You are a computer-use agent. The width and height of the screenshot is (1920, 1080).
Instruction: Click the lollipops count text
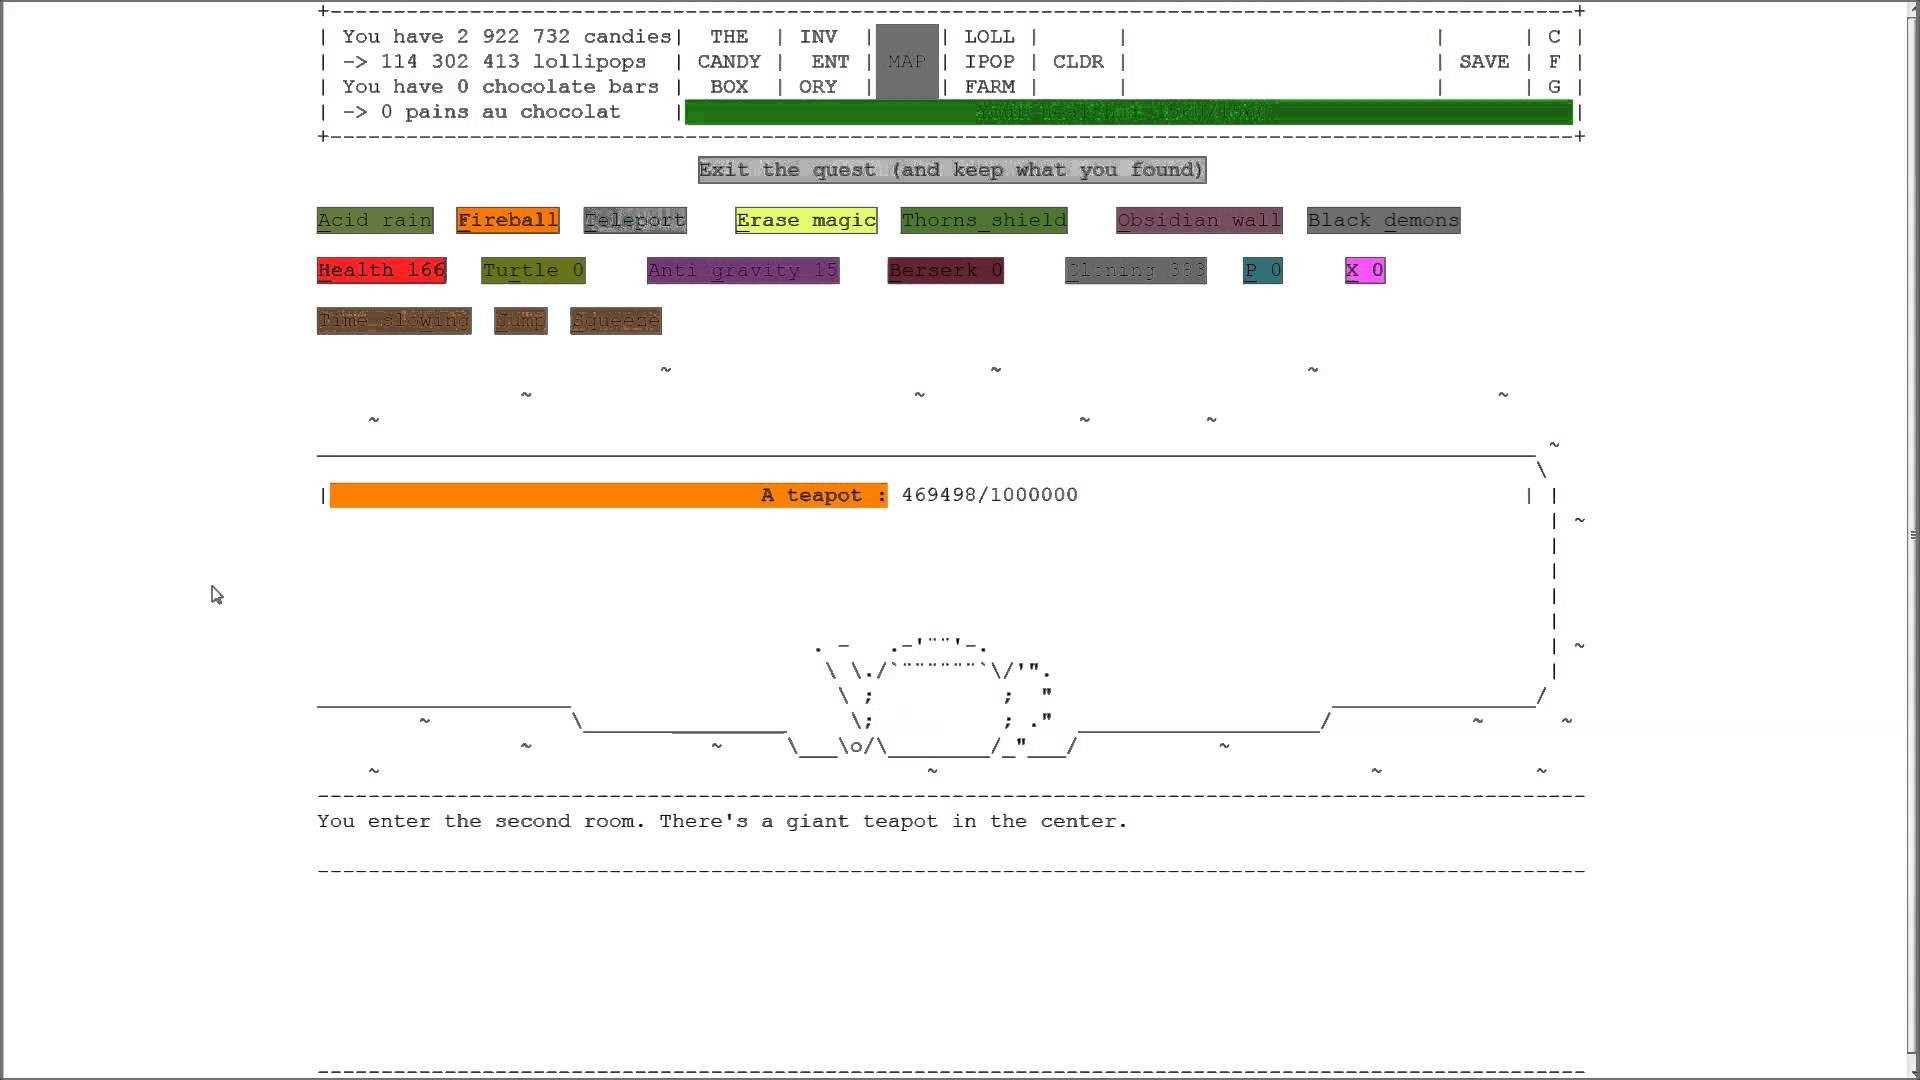[494, 62]
